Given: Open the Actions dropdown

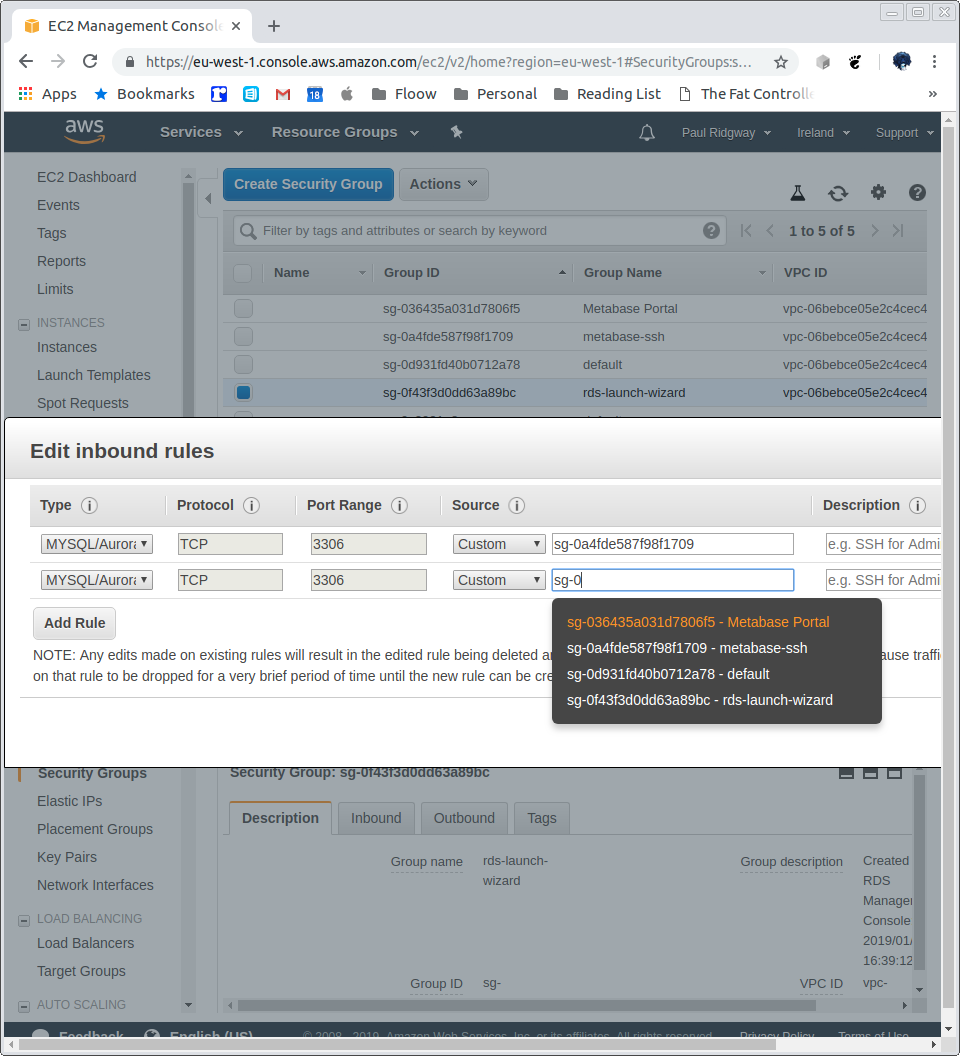Looking at the screenshot, I should click(443, 184).
